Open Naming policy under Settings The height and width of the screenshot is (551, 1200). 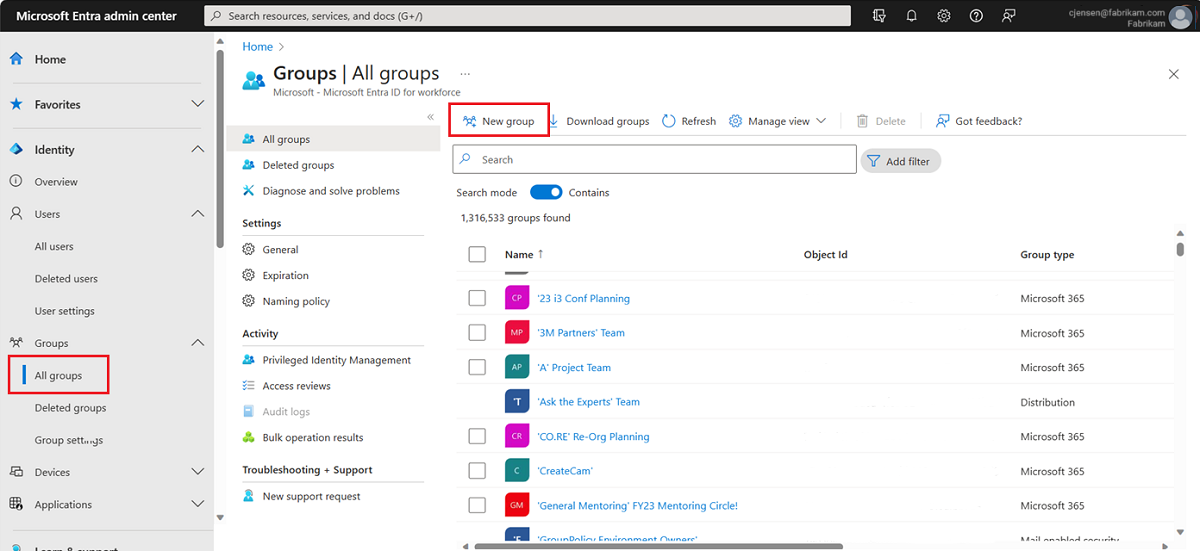coord(296,301)
